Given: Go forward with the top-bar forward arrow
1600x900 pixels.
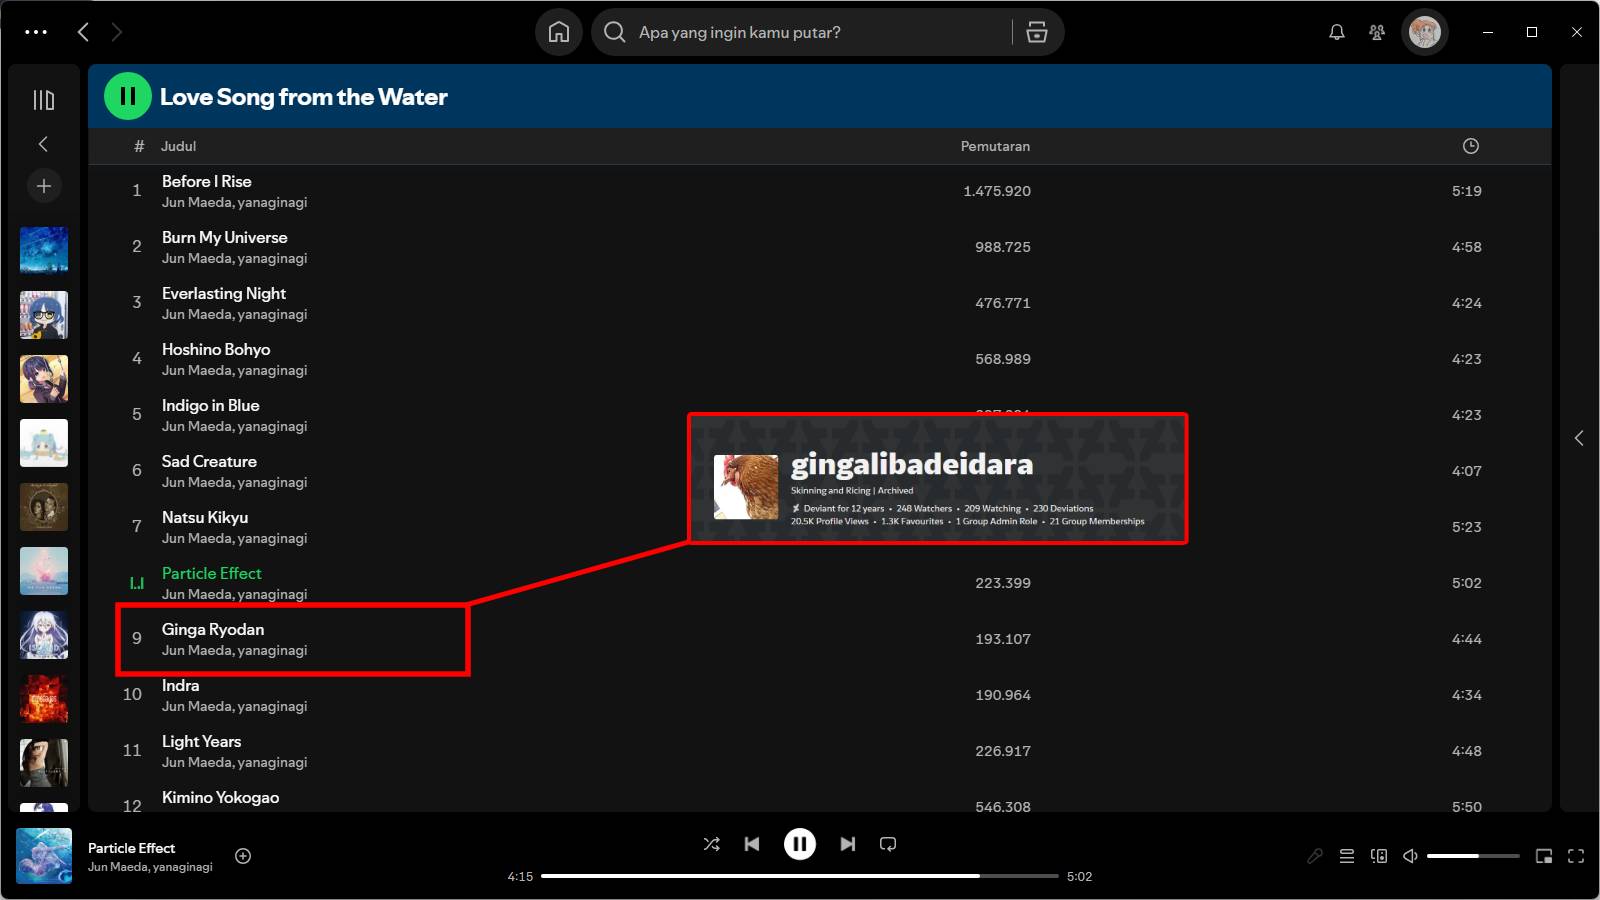Looking at the screenshot, I should (x=117, y=32).
